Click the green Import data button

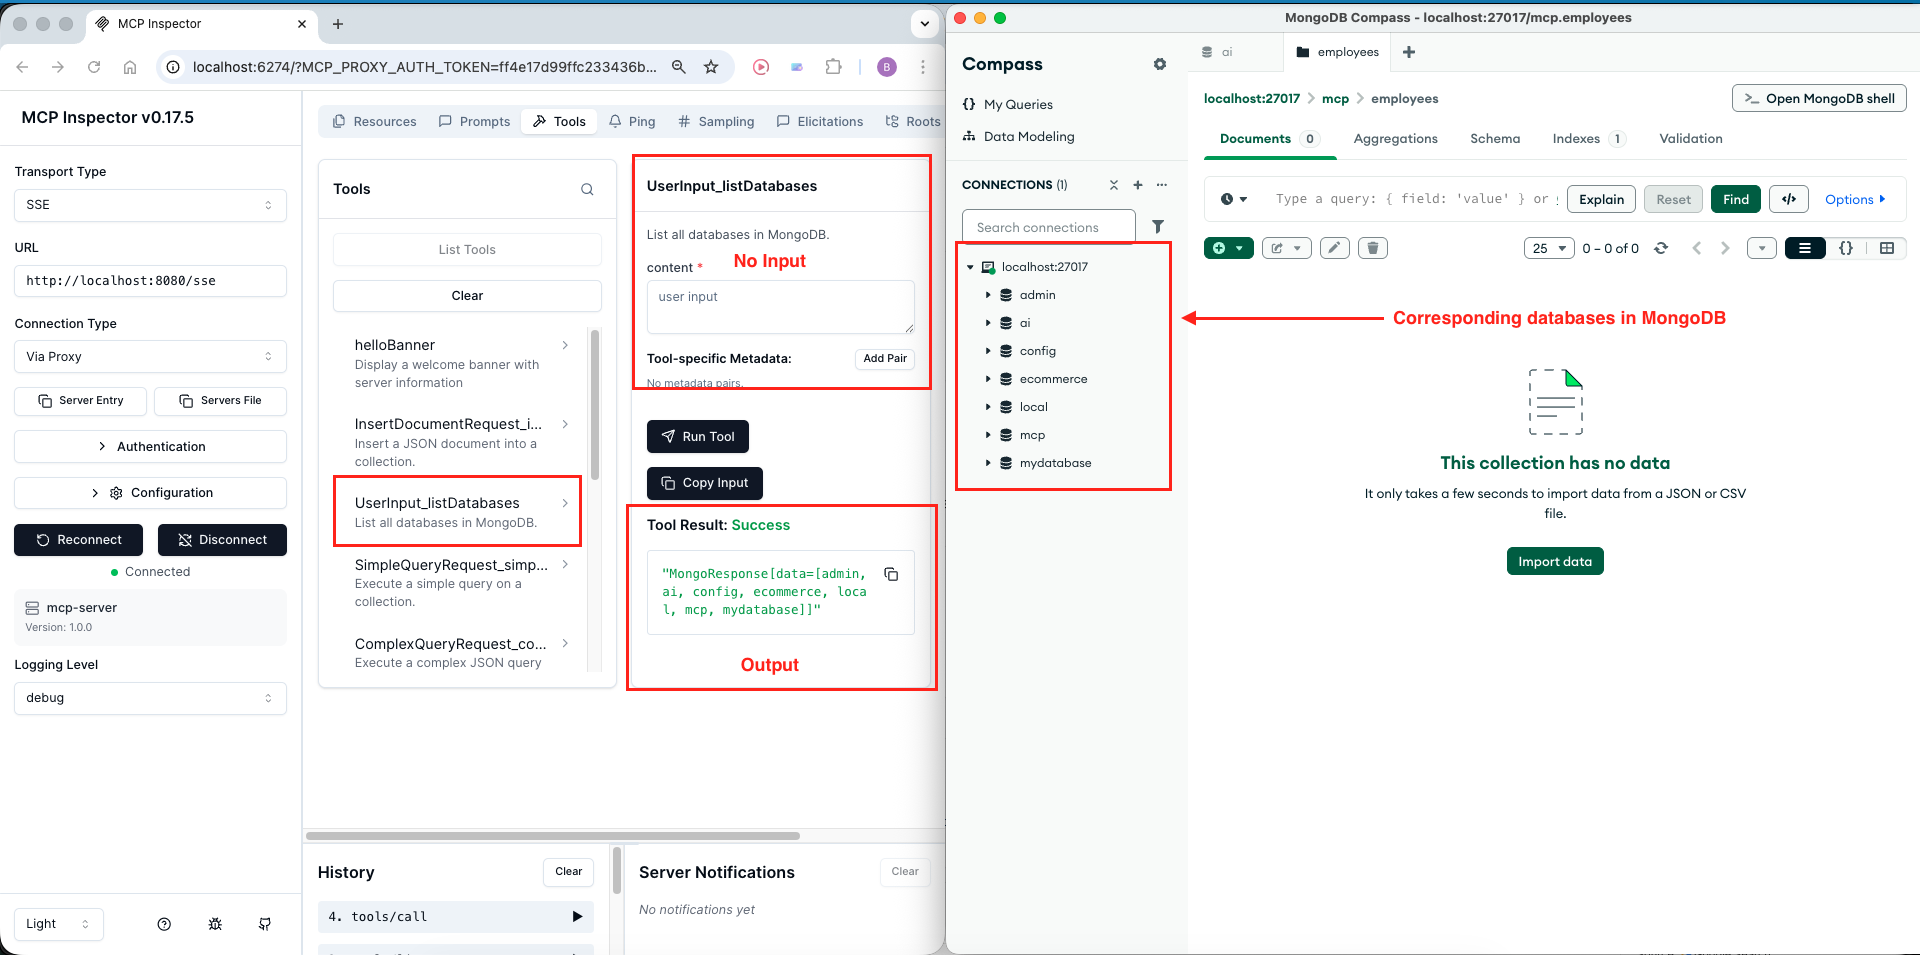tap(1554, 561)
